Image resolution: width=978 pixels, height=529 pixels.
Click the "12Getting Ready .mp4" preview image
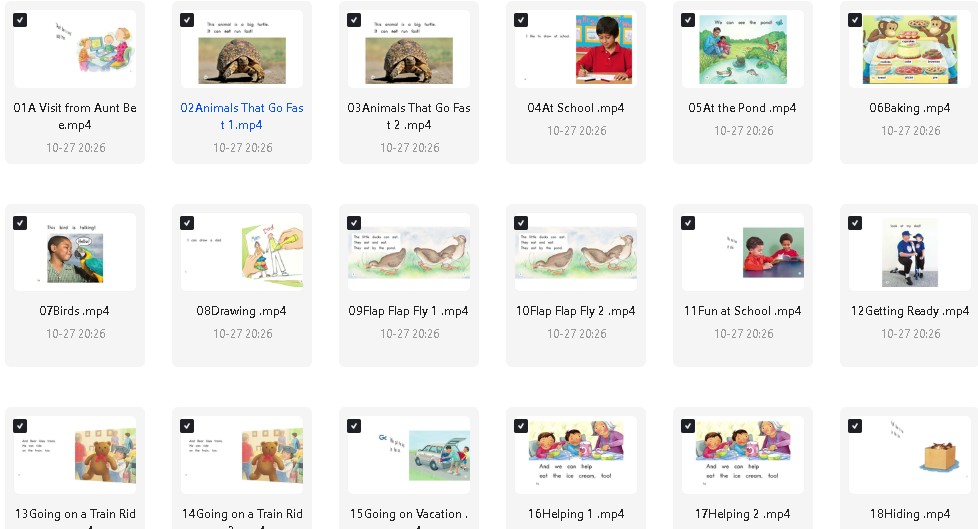(909, 252)
